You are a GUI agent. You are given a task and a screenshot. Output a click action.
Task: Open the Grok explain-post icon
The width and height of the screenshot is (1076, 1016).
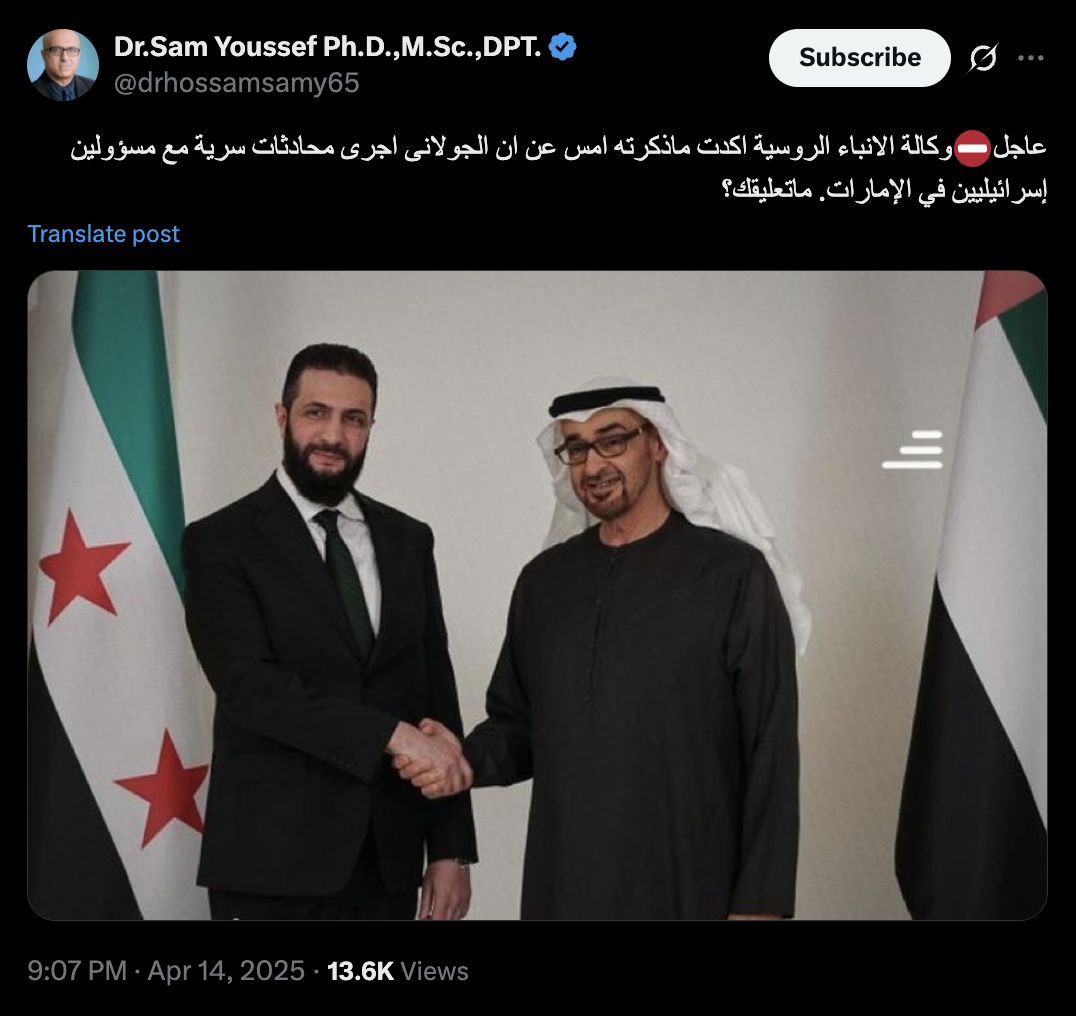tap(983, 58)
